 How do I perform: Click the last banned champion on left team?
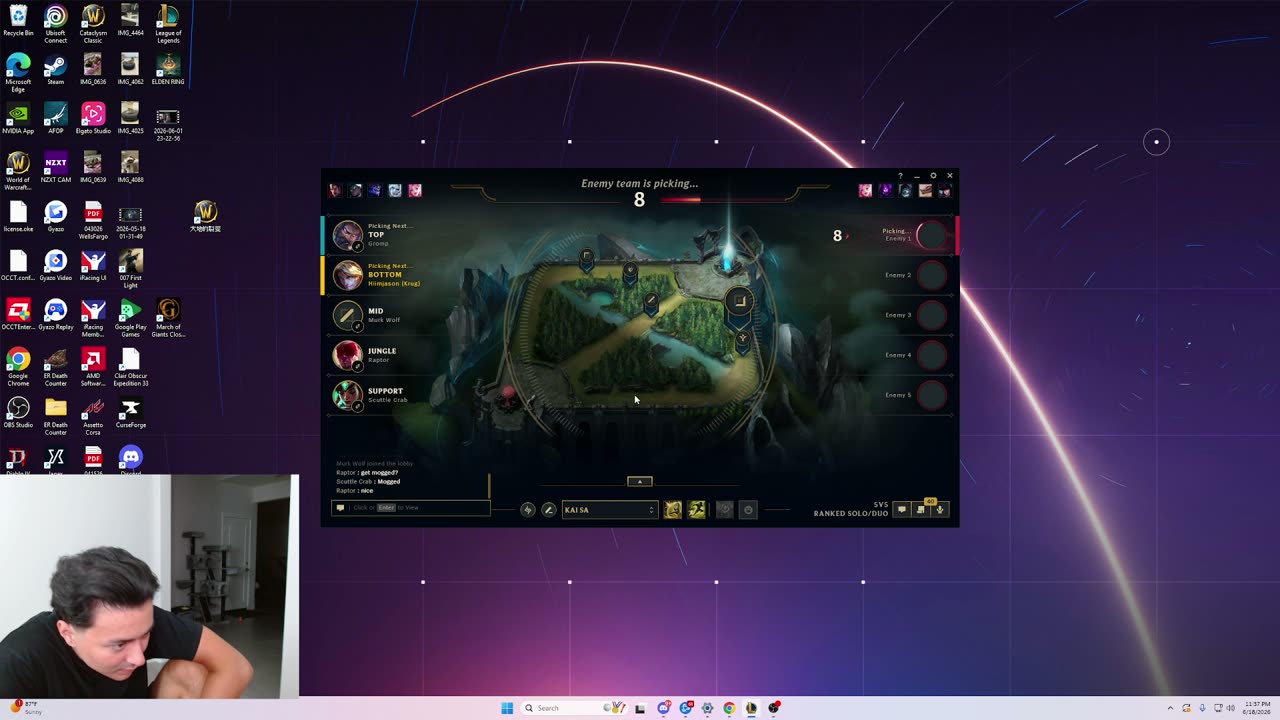coord(415,190)
